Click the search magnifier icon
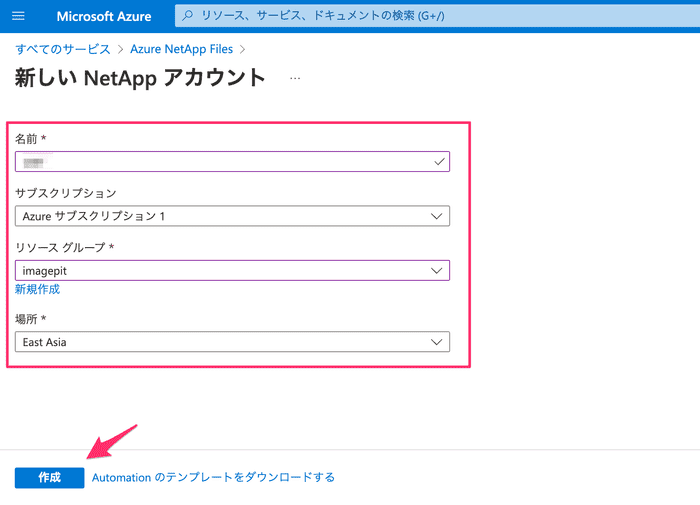This screenshot has height=505, width=700. tap(188, 16)
